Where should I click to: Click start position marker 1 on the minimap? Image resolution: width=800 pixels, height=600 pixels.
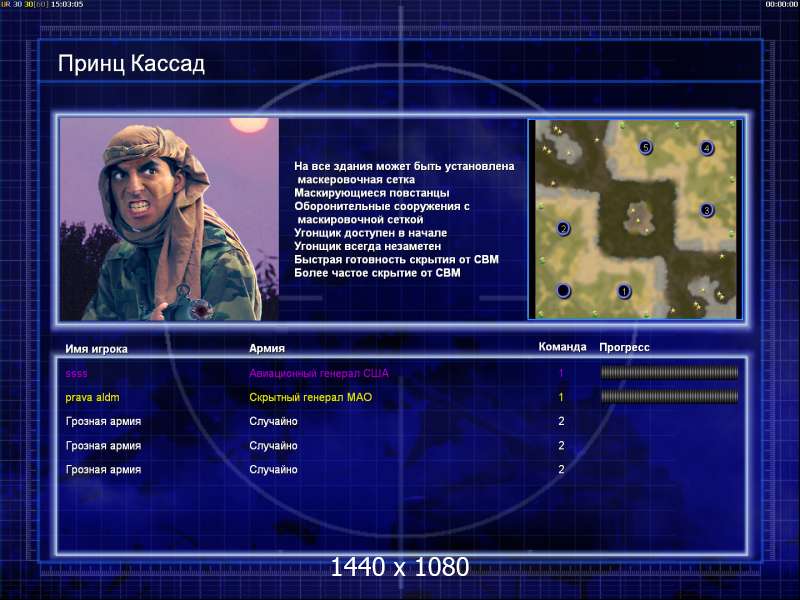pos(623,291)
